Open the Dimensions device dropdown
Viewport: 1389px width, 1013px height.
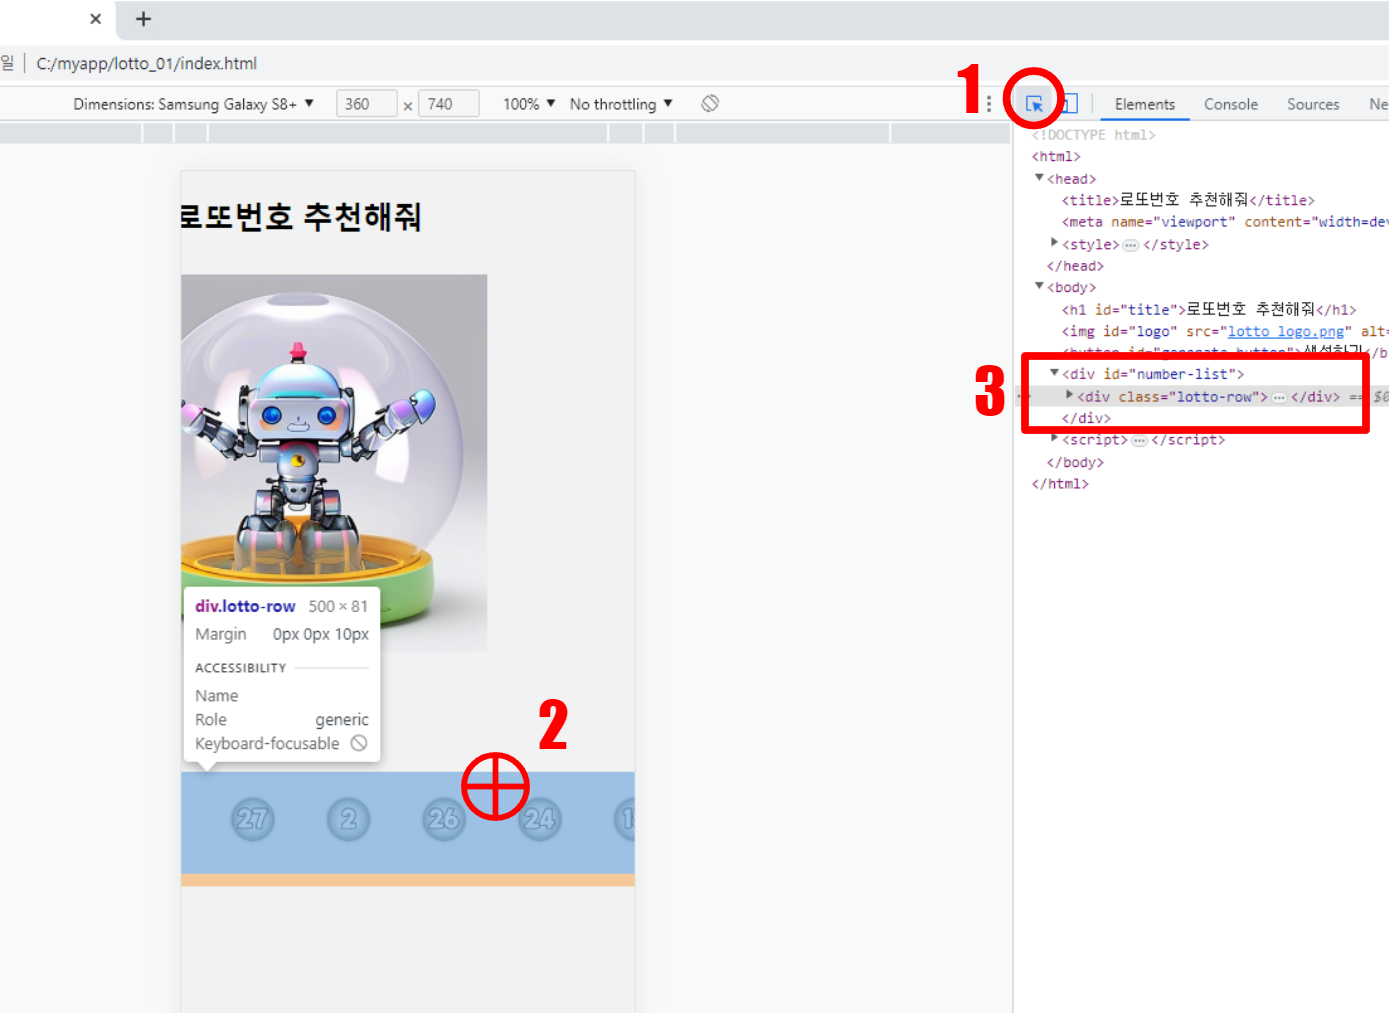193,104
